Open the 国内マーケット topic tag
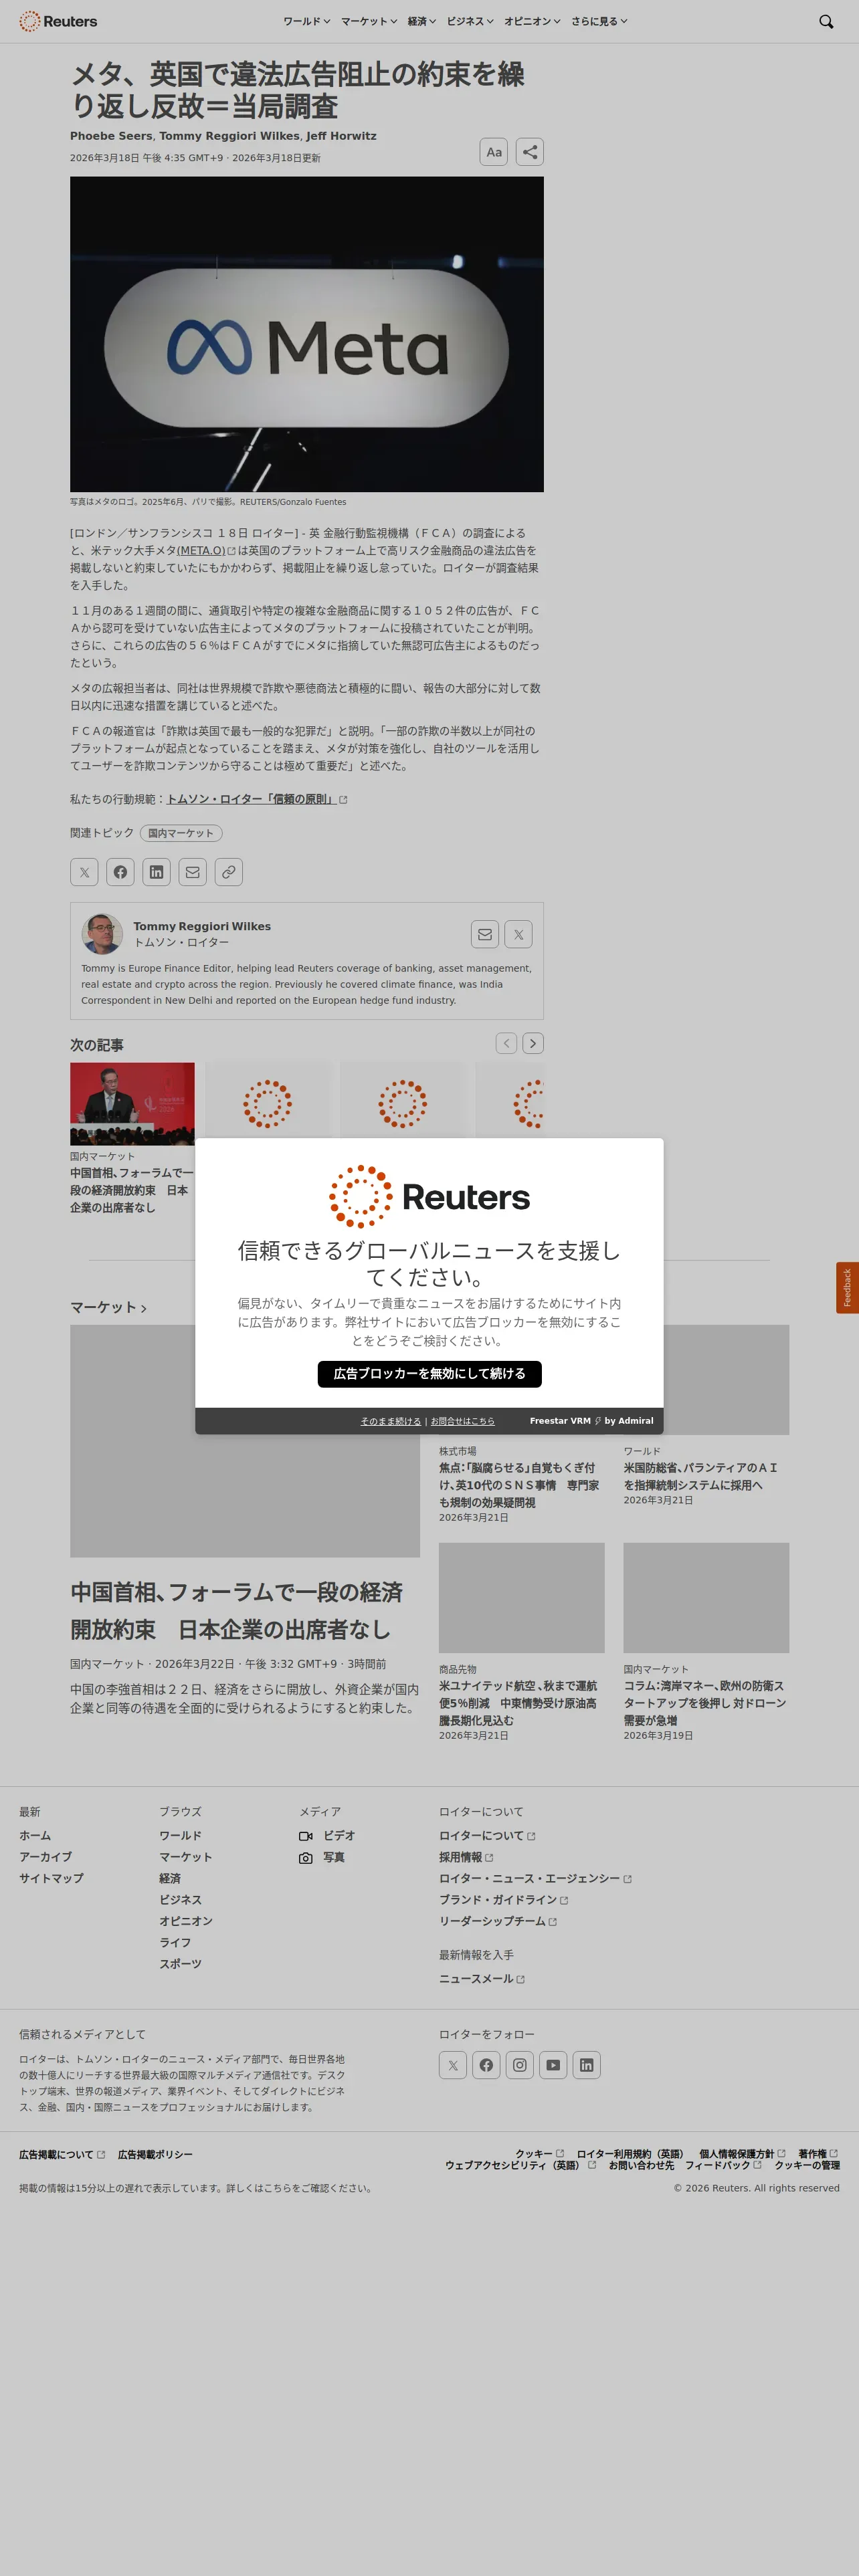This screenshot has height=2576, width=859. point(181,833)
